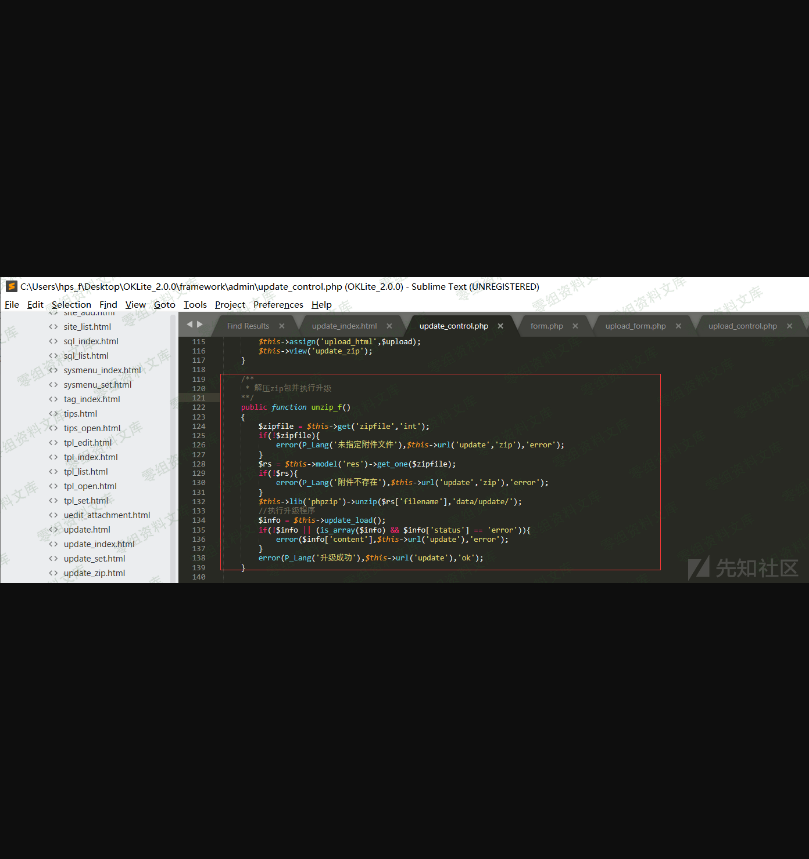Click the Sublime Text app icon in title bar
The height and width of the screenshot is (859, 809).
(x=11, y=287)
